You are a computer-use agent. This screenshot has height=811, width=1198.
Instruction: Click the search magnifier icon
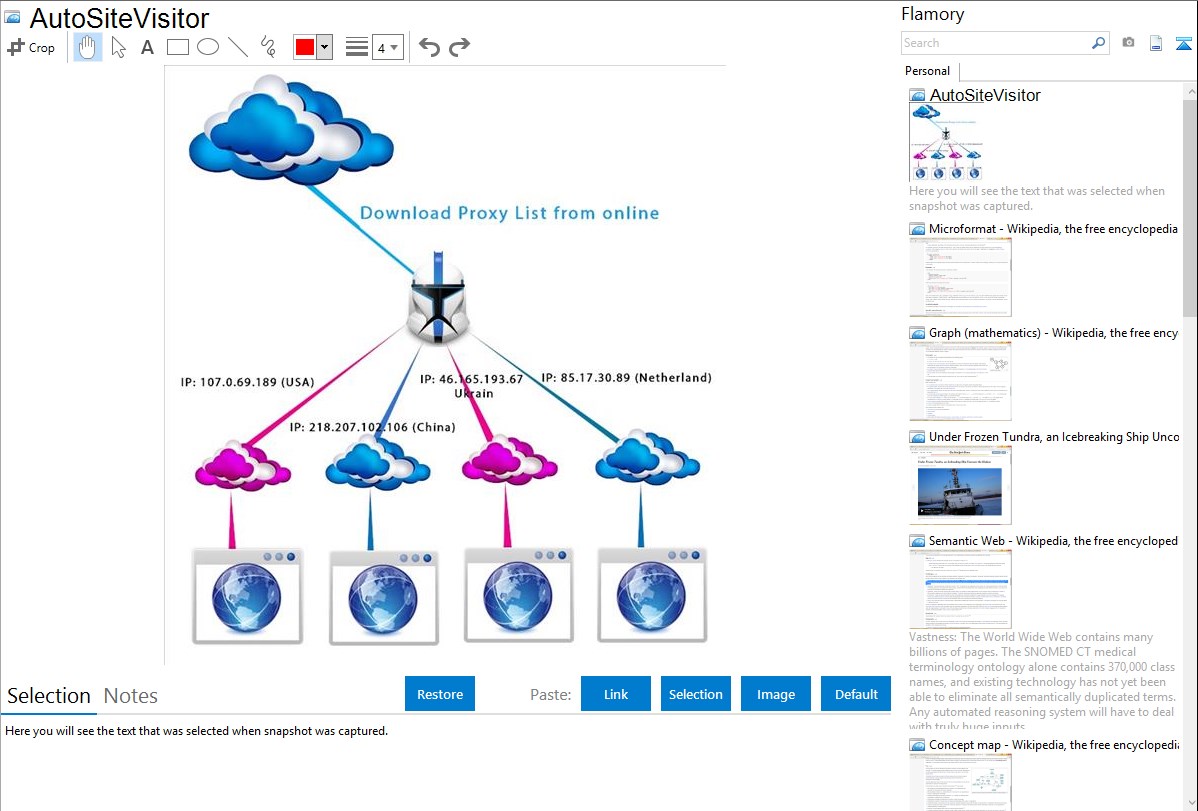(1098, 43)
